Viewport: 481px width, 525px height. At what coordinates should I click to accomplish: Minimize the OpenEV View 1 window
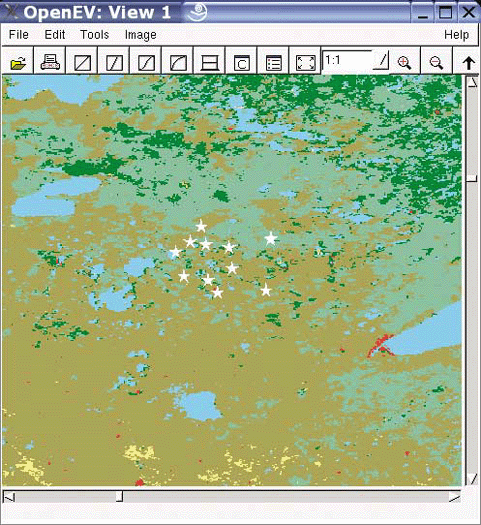pos(423,13)
